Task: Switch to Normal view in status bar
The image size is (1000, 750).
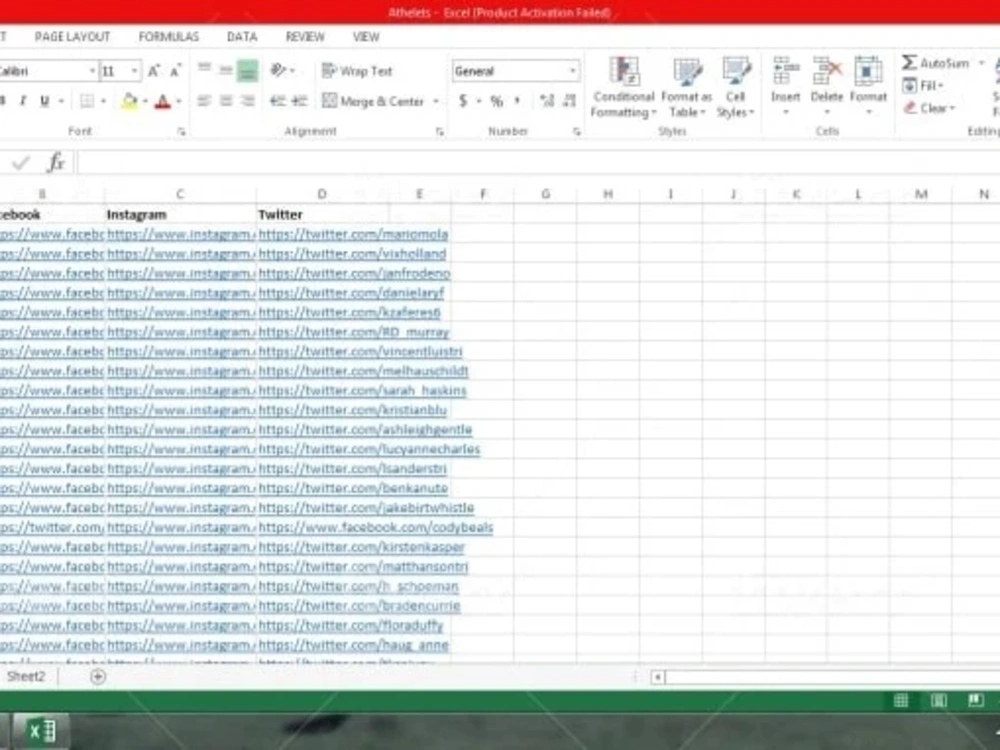Action: 901,700
